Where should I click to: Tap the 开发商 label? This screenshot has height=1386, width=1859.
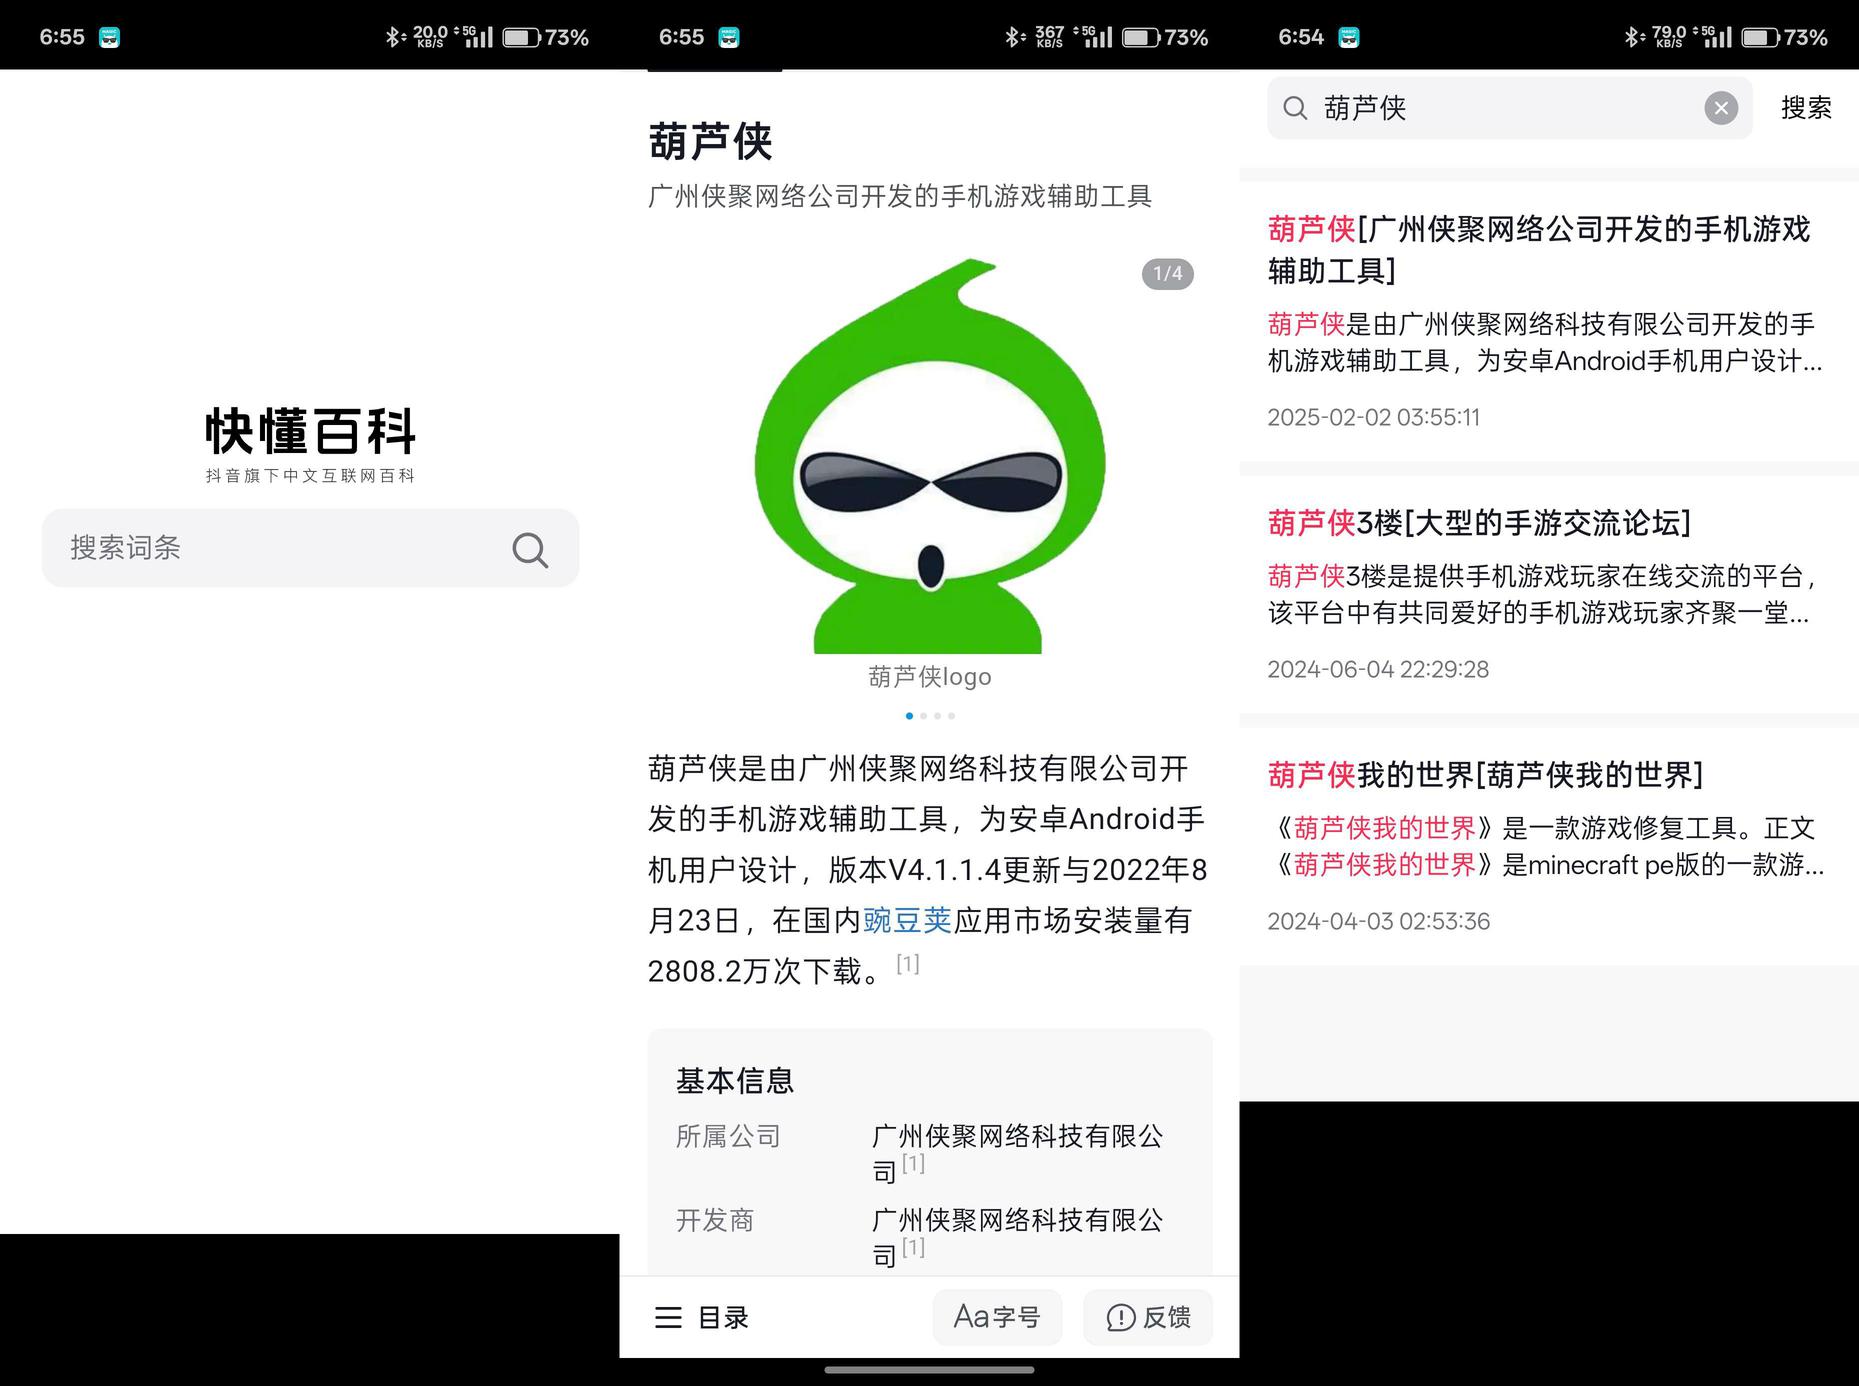[x=715, y=1221]
